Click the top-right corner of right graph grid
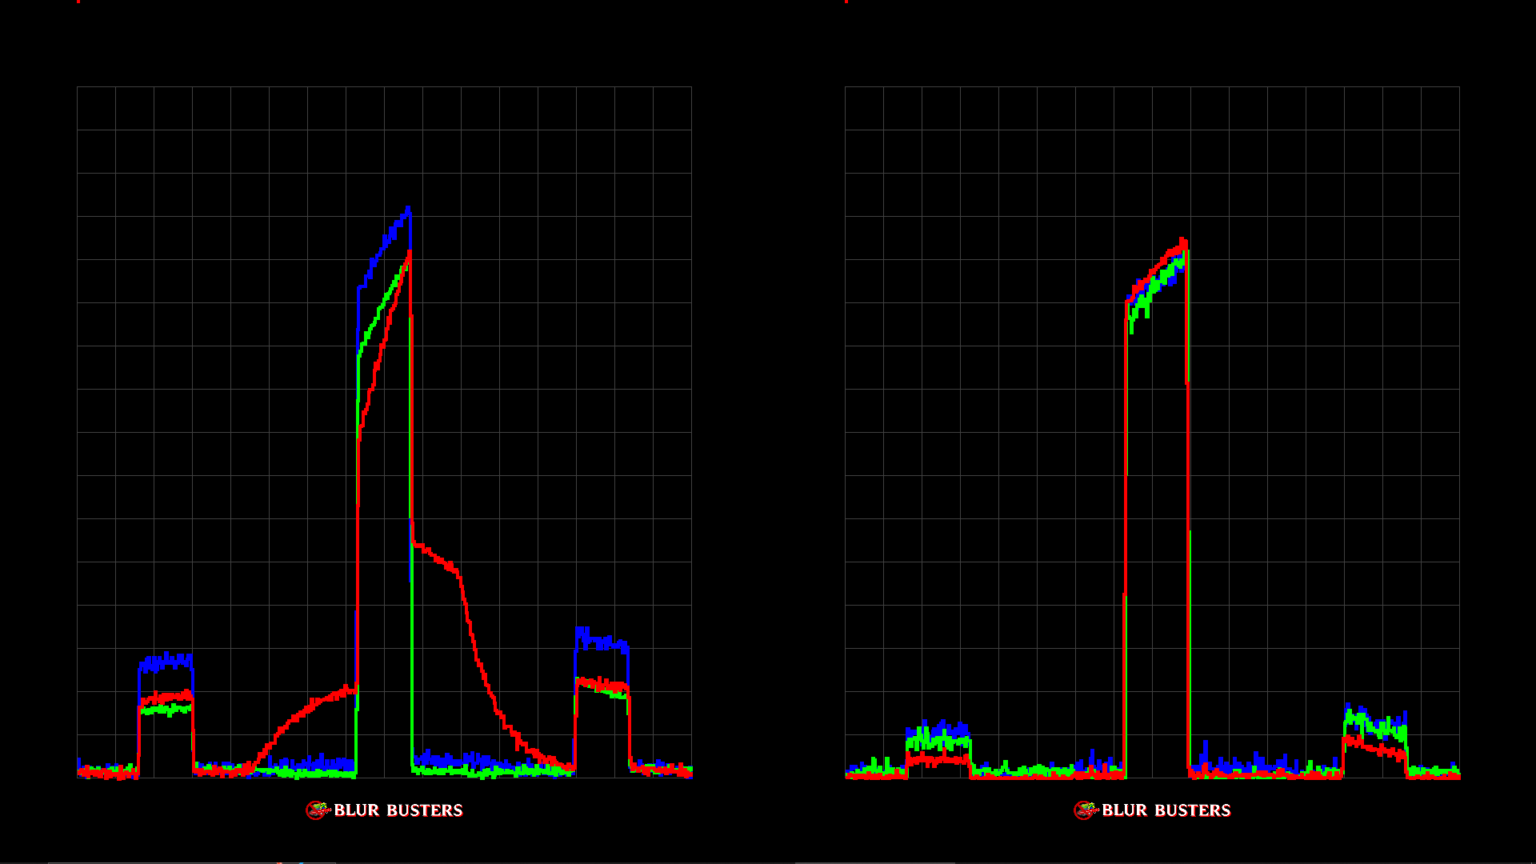This screenshot has height=864, width=1536. point(1459,87)
